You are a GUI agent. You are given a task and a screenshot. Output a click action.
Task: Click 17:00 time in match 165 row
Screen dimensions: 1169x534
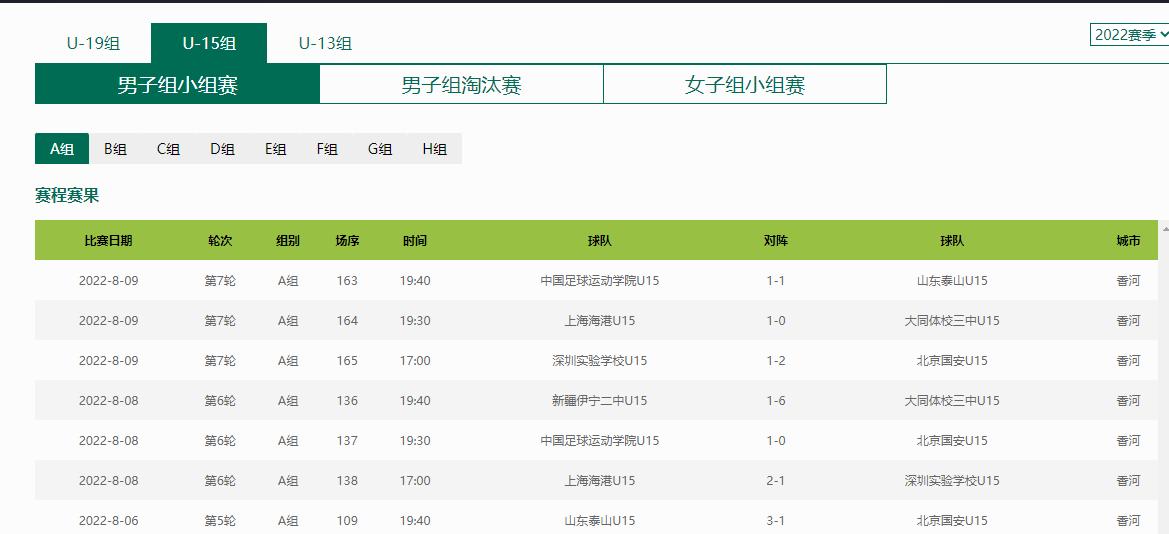[x=415, y=360]
